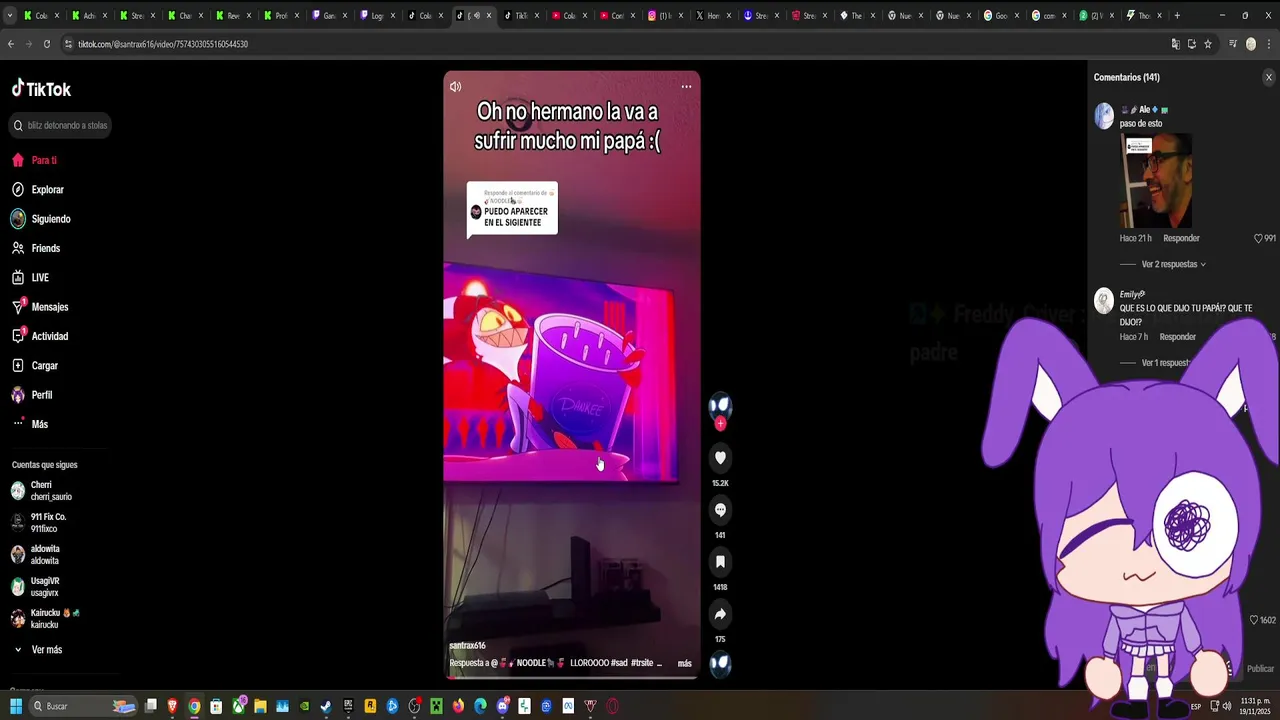Open followed account aldowita
Screen dimensions: 1280x720
(x=35, y=555)
